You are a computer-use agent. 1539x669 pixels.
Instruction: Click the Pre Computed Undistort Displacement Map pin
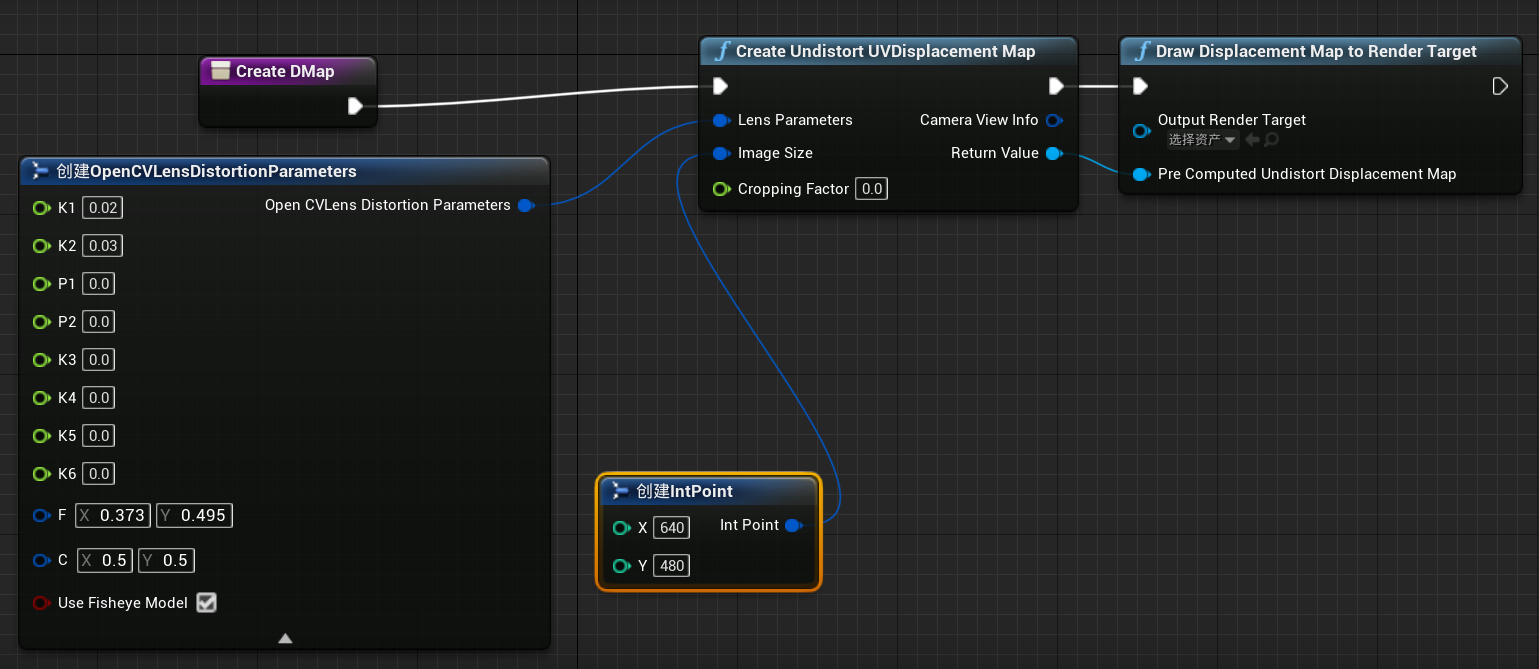pyautogui.click(x=1141, y=173)
